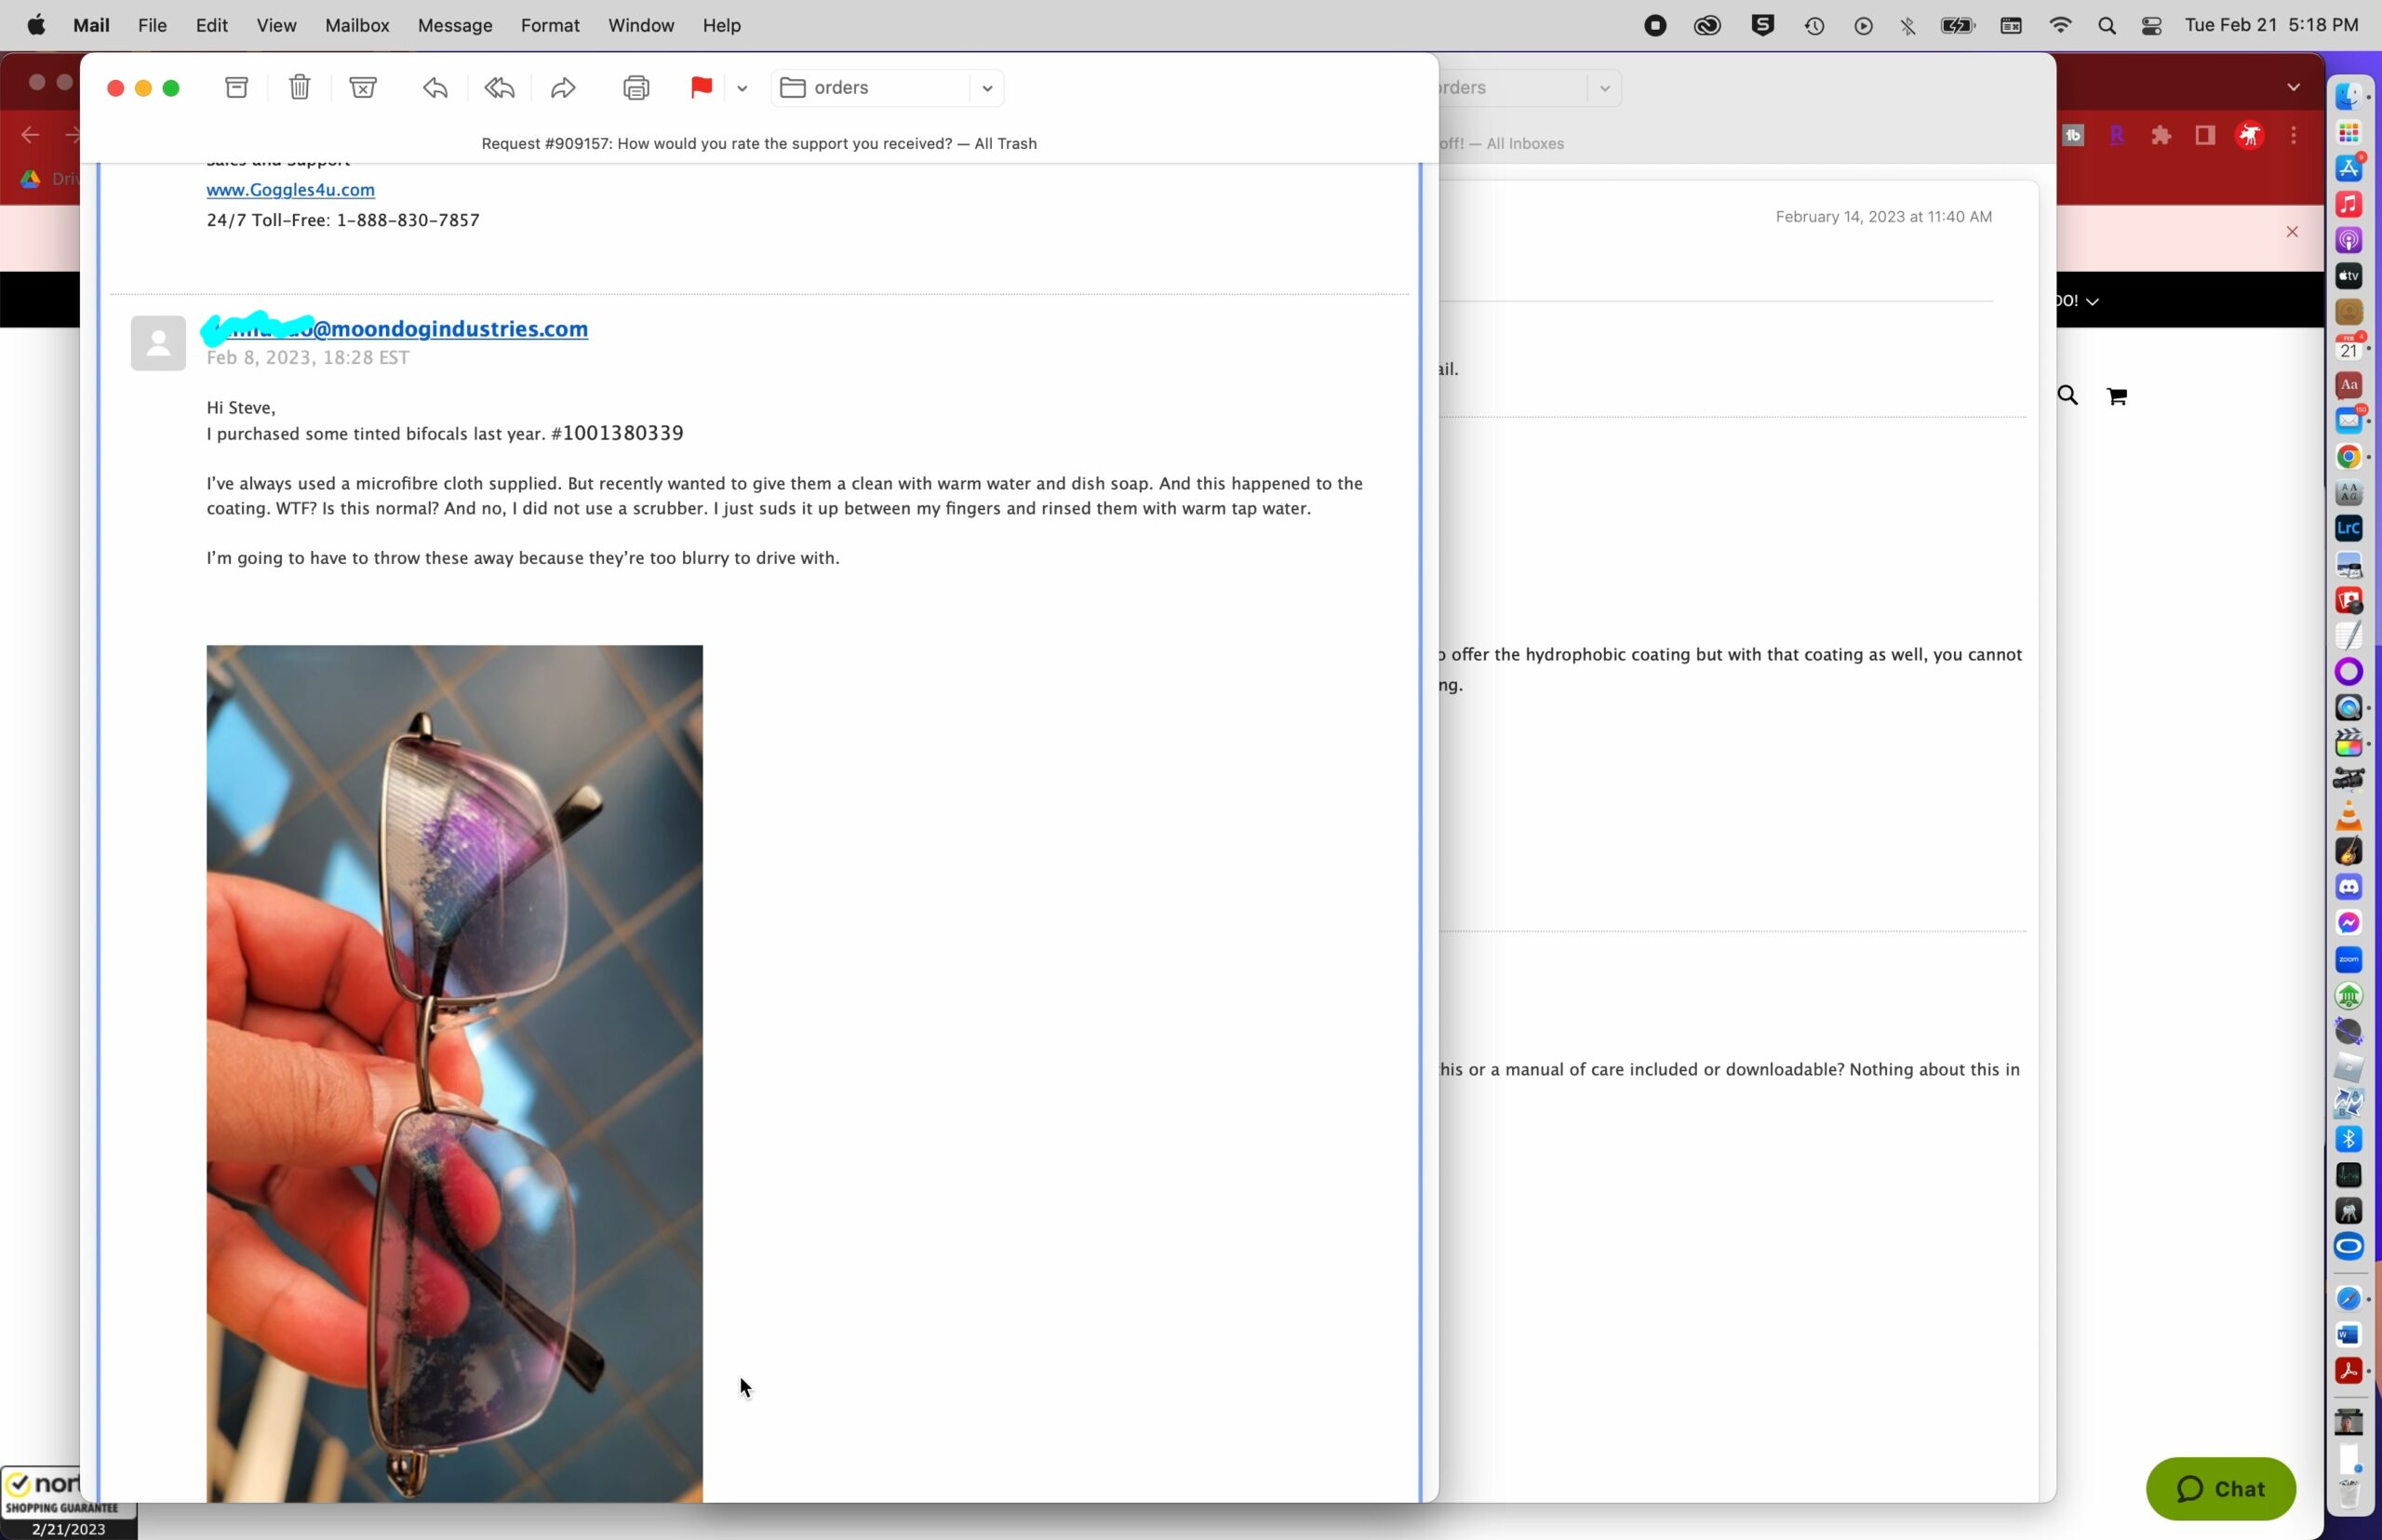The width and height of the screenshot is (2382, 1540).
Task: Move message to Junk with toolbar icon
Action: click(363, 88)
